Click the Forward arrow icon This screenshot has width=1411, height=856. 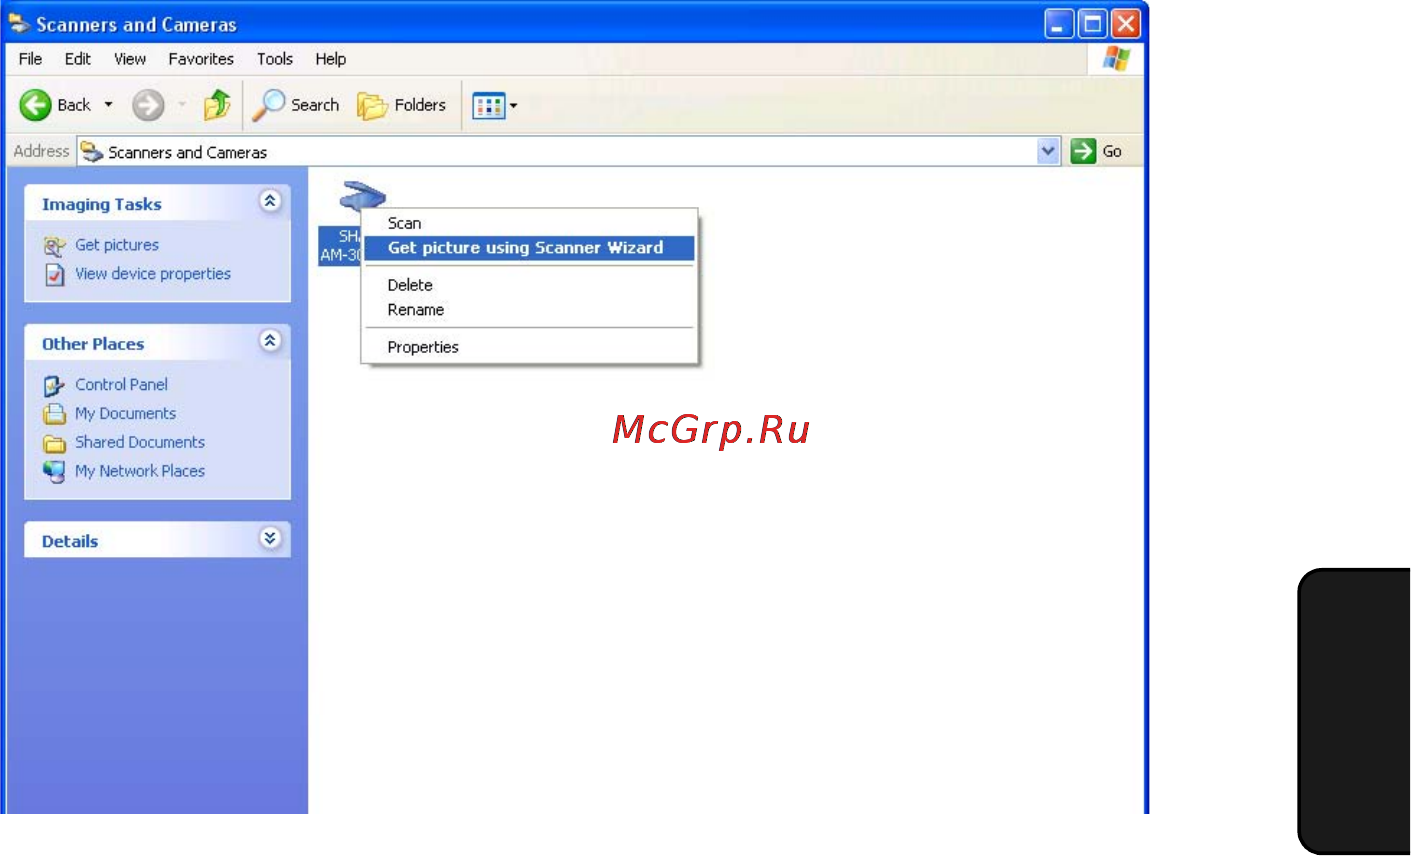(x=148, y=104)
